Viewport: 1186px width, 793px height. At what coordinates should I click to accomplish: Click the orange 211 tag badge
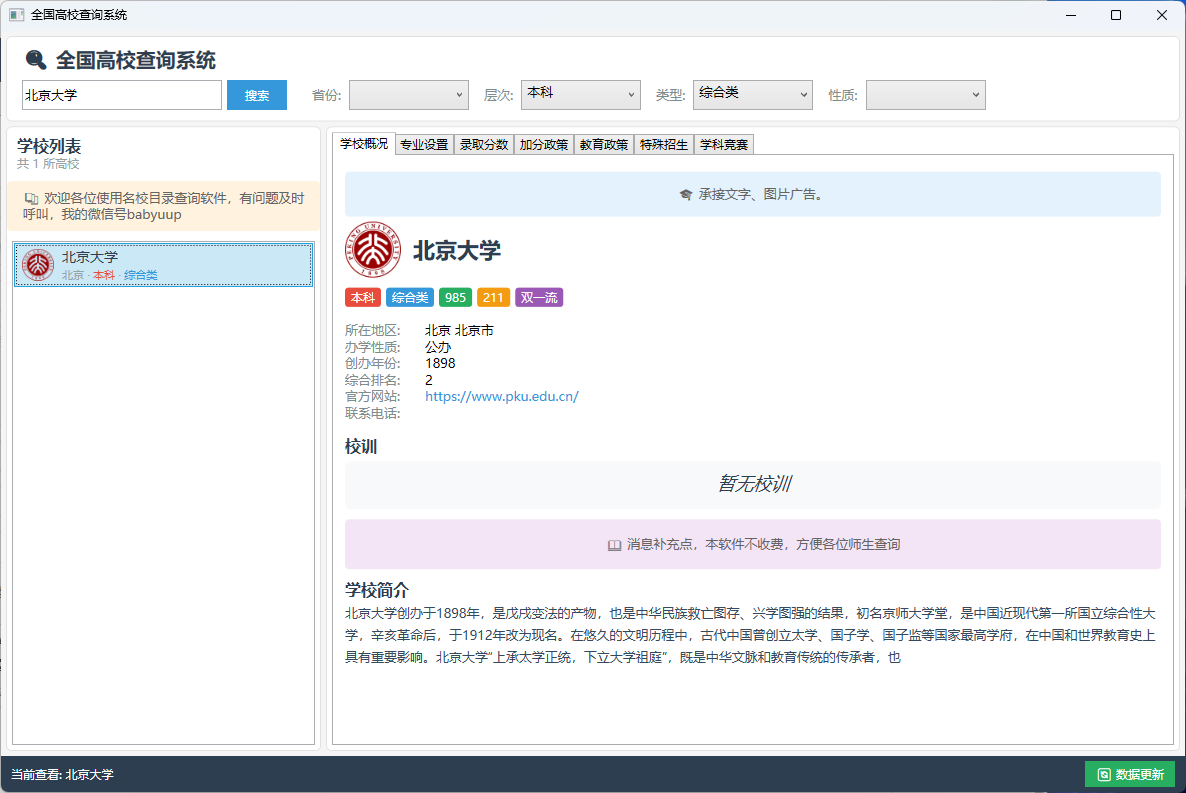tap(493, 297)
